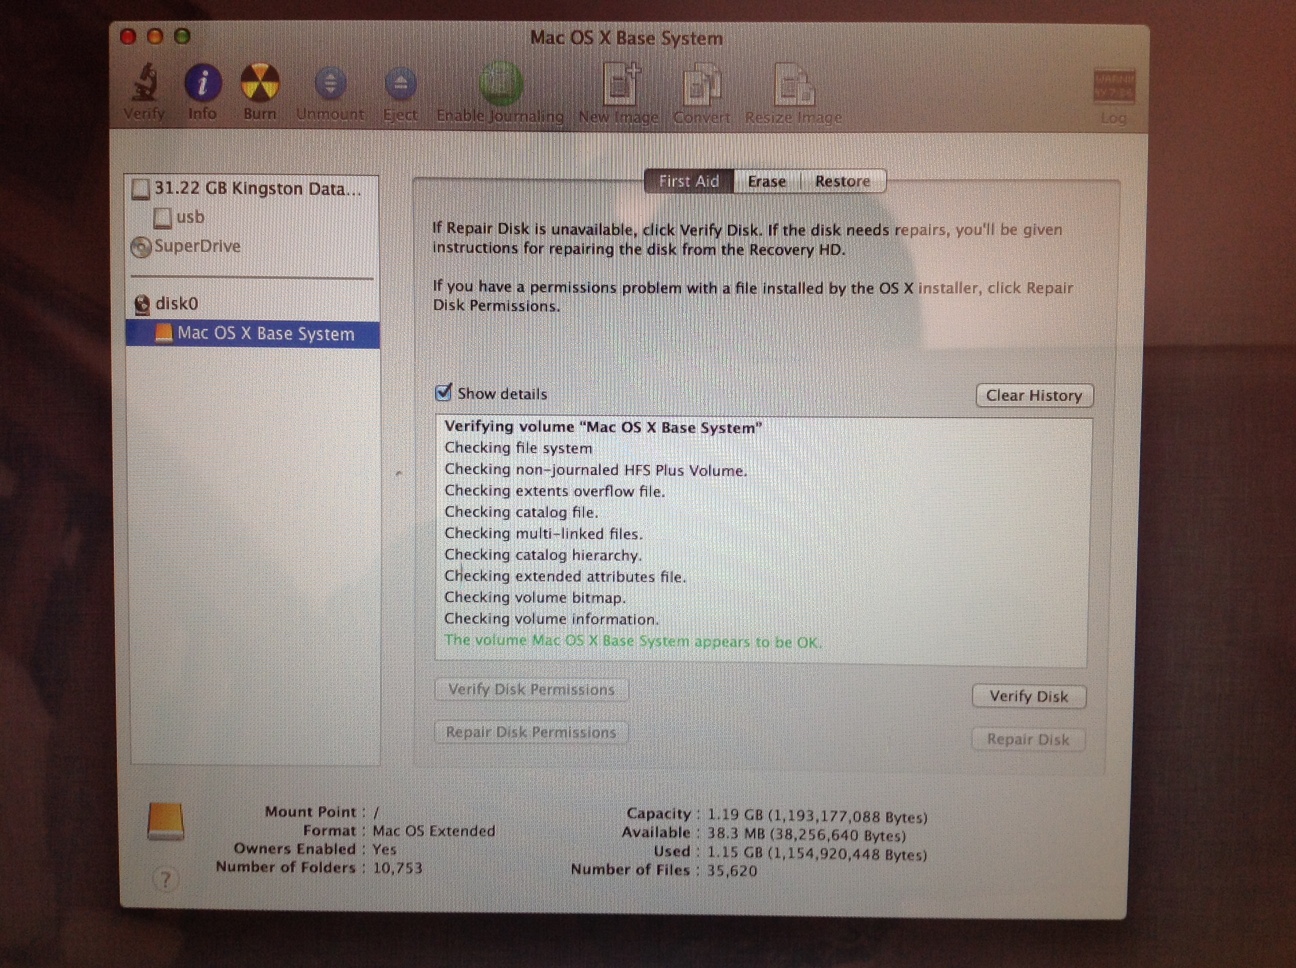Click the Used value 1.15 GB

tap(817, 854)
